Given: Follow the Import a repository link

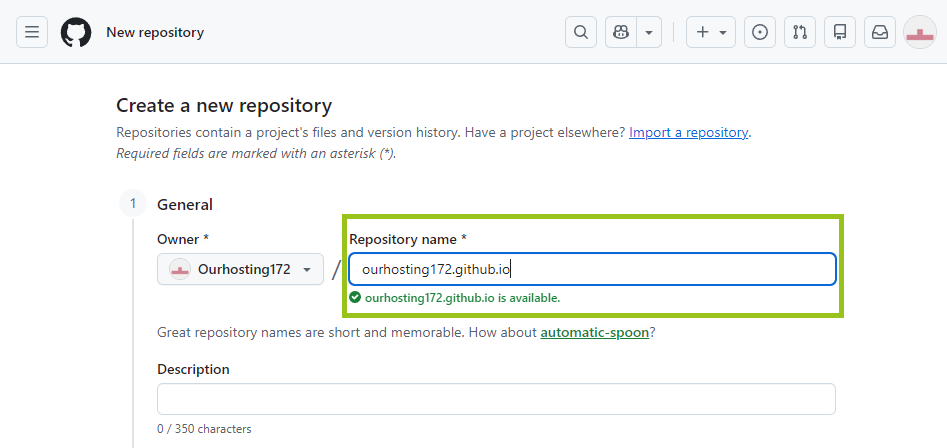Looking at the screenshot, I should point(689,132).
